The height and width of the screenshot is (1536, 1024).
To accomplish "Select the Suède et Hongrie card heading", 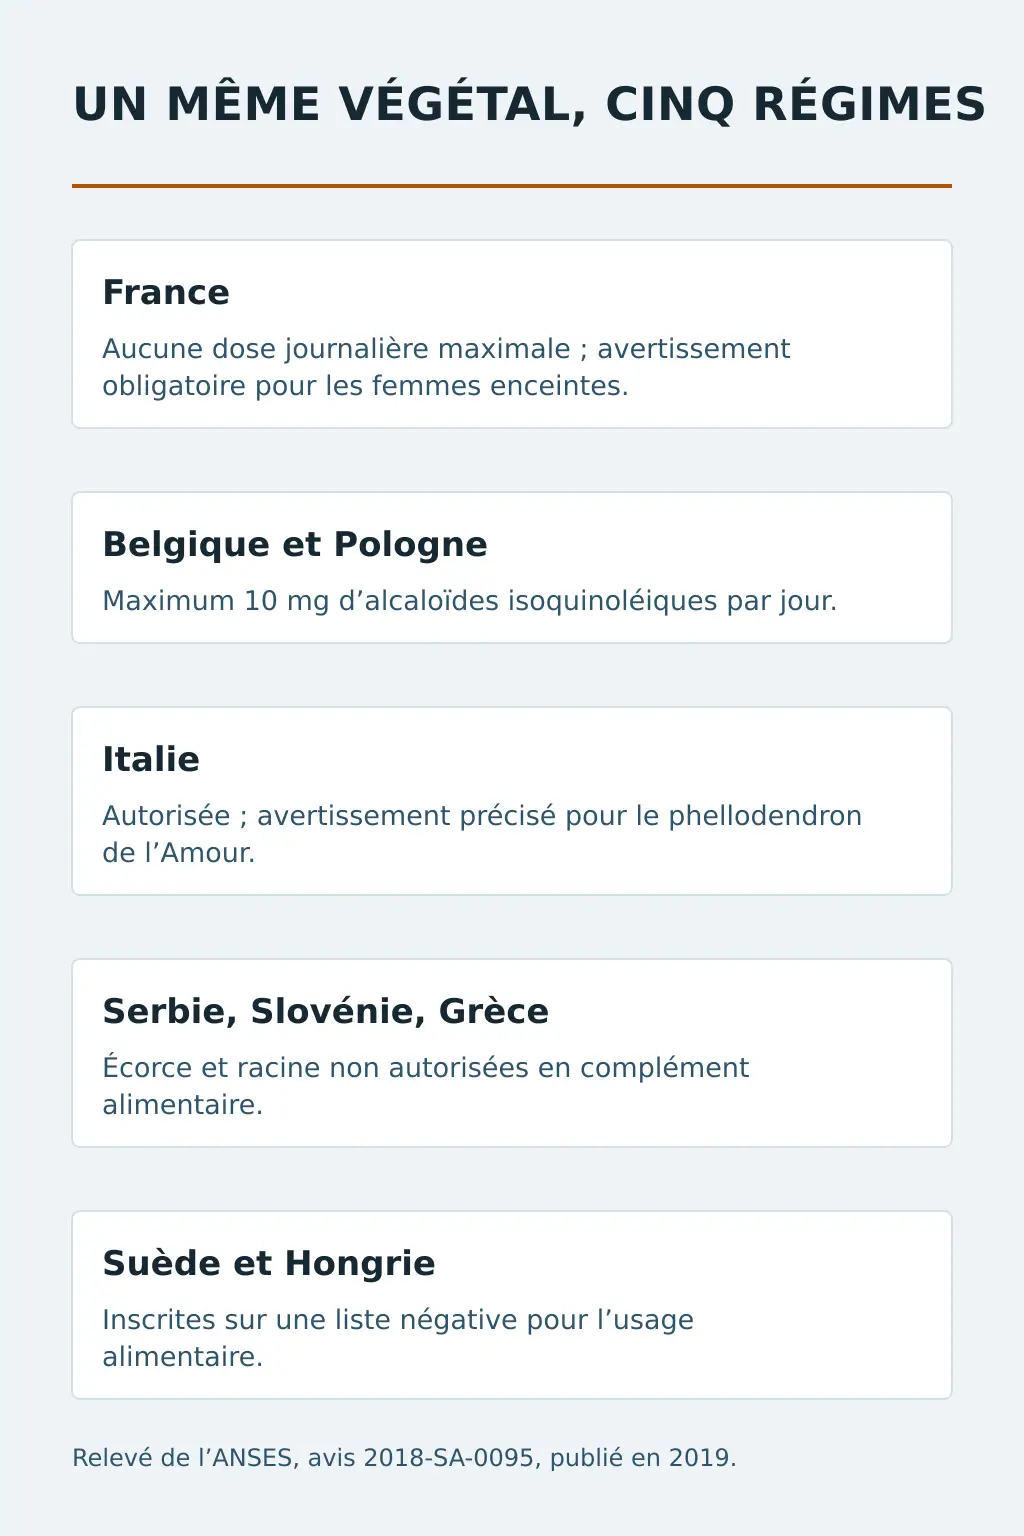I will (269, 1263).
